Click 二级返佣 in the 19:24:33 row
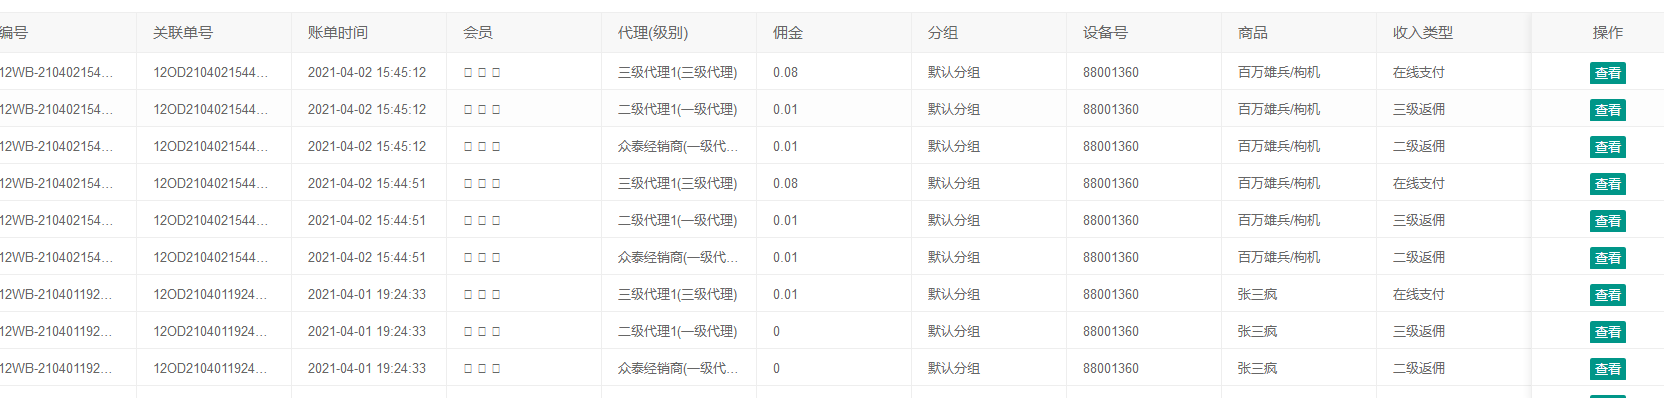Image resolution: width=1664 pixels, height=398 pixels. pyautogui.click(x=1419, y=369)
